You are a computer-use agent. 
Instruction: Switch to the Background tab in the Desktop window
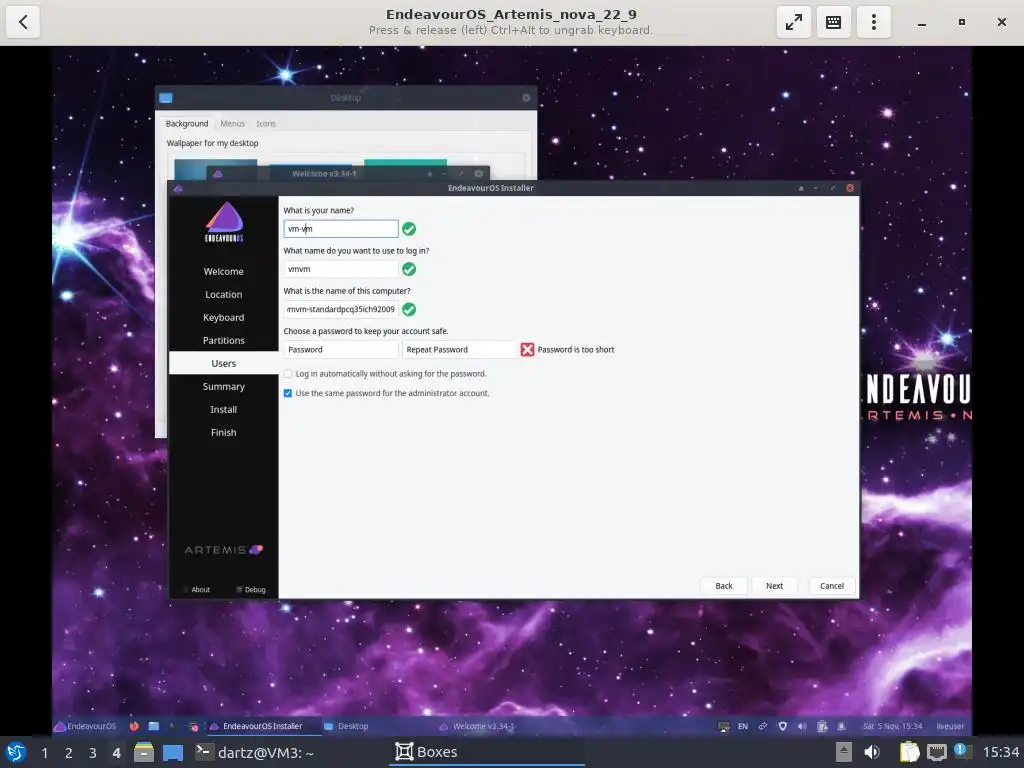coord(187,123)
